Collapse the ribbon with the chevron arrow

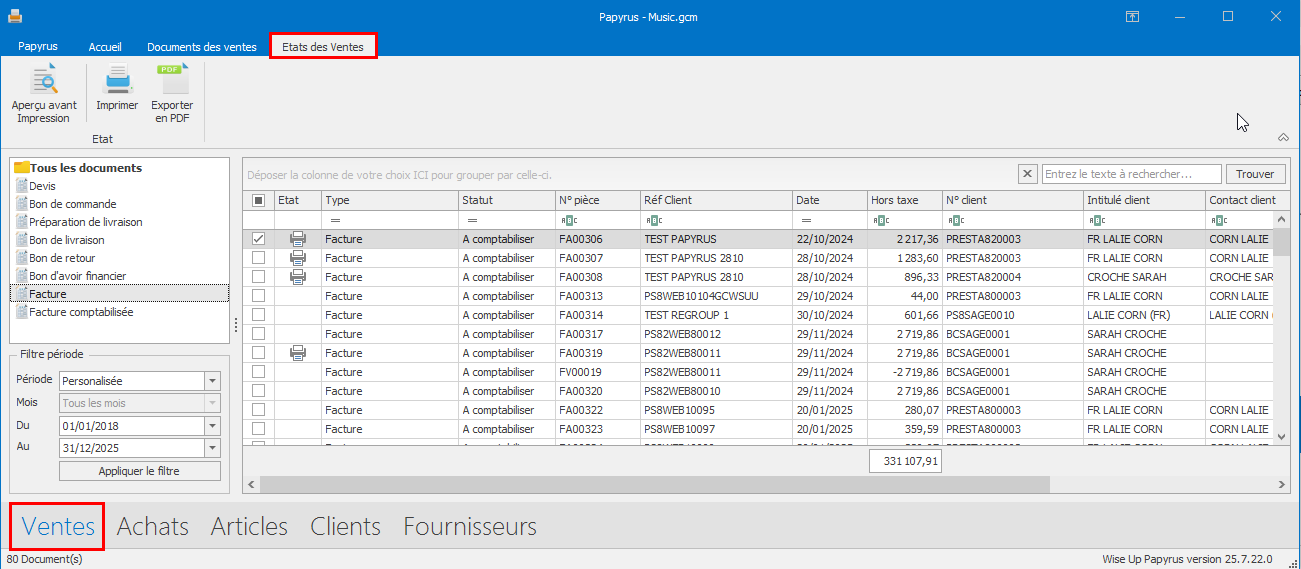1283,138
